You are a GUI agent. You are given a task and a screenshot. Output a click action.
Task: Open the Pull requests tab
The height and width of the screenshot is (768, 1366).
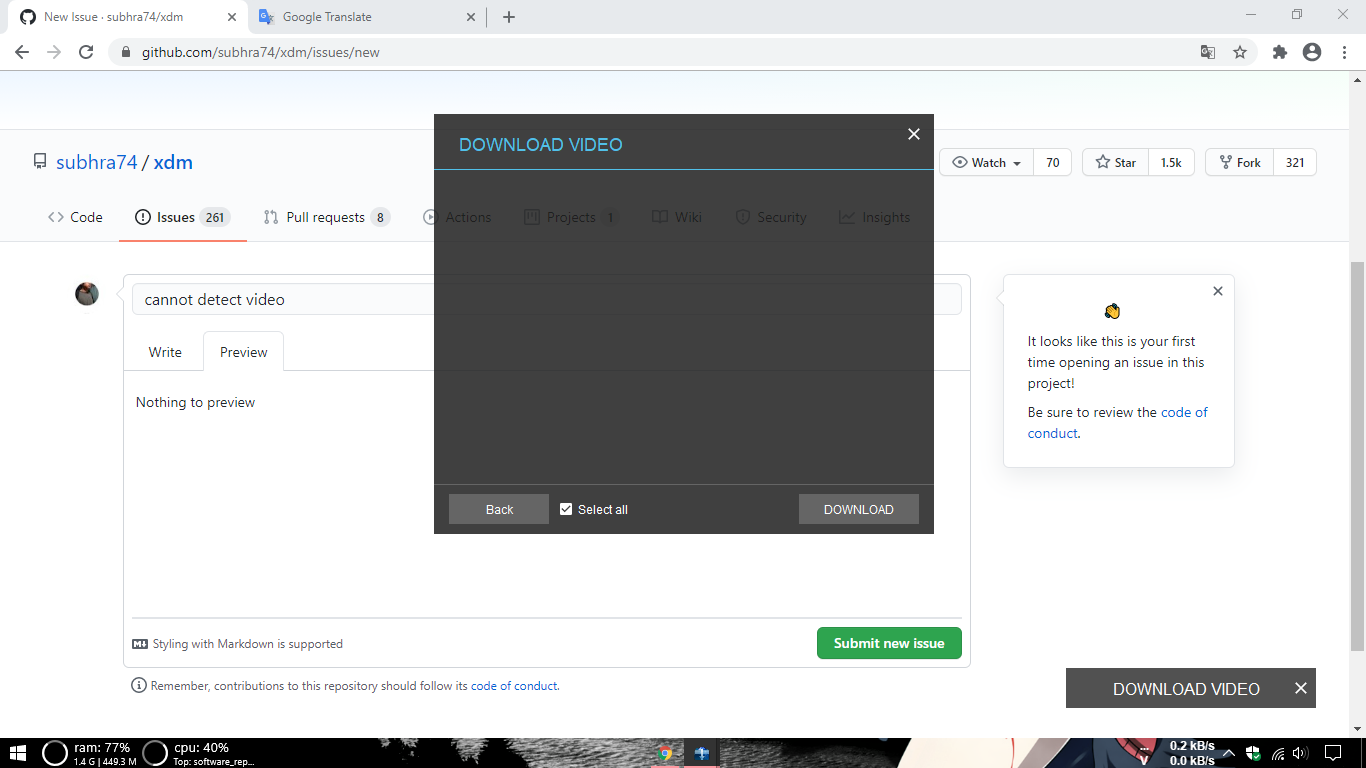326,217
